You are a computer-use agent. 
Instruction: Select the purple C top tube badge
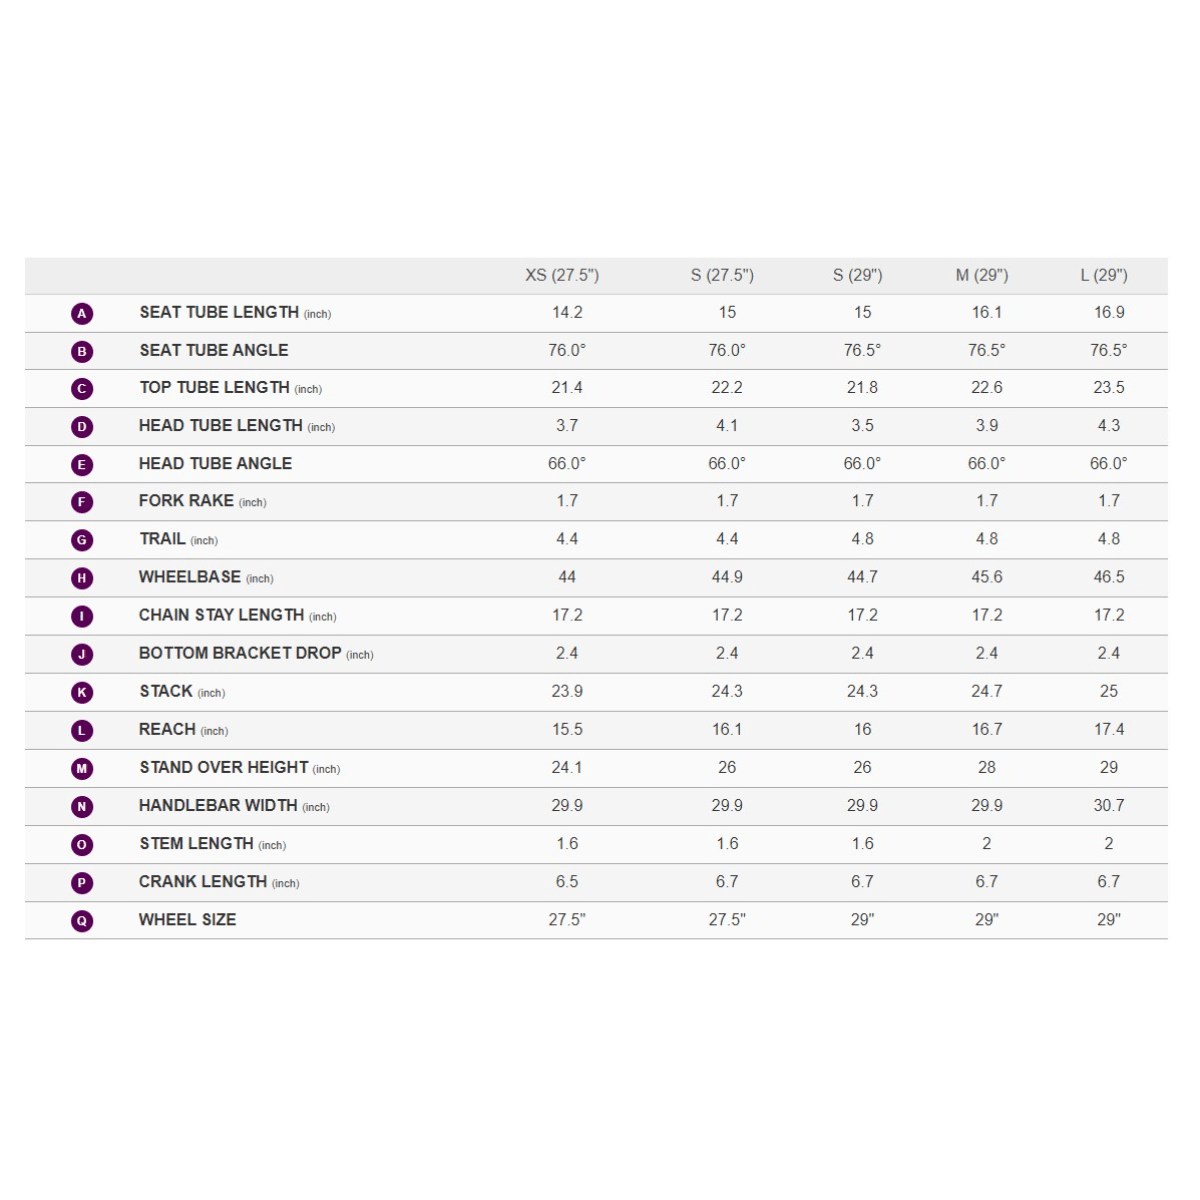[x=82, y=389]
